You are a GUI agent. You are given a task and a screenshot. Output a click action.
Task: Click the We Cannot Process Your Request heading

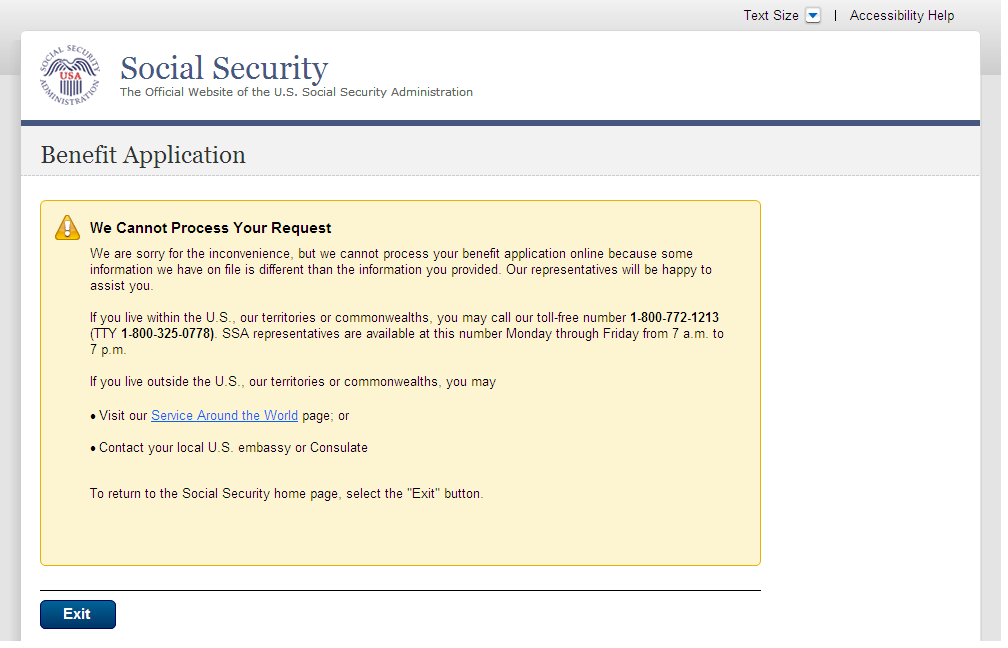[x=210, y=228]
